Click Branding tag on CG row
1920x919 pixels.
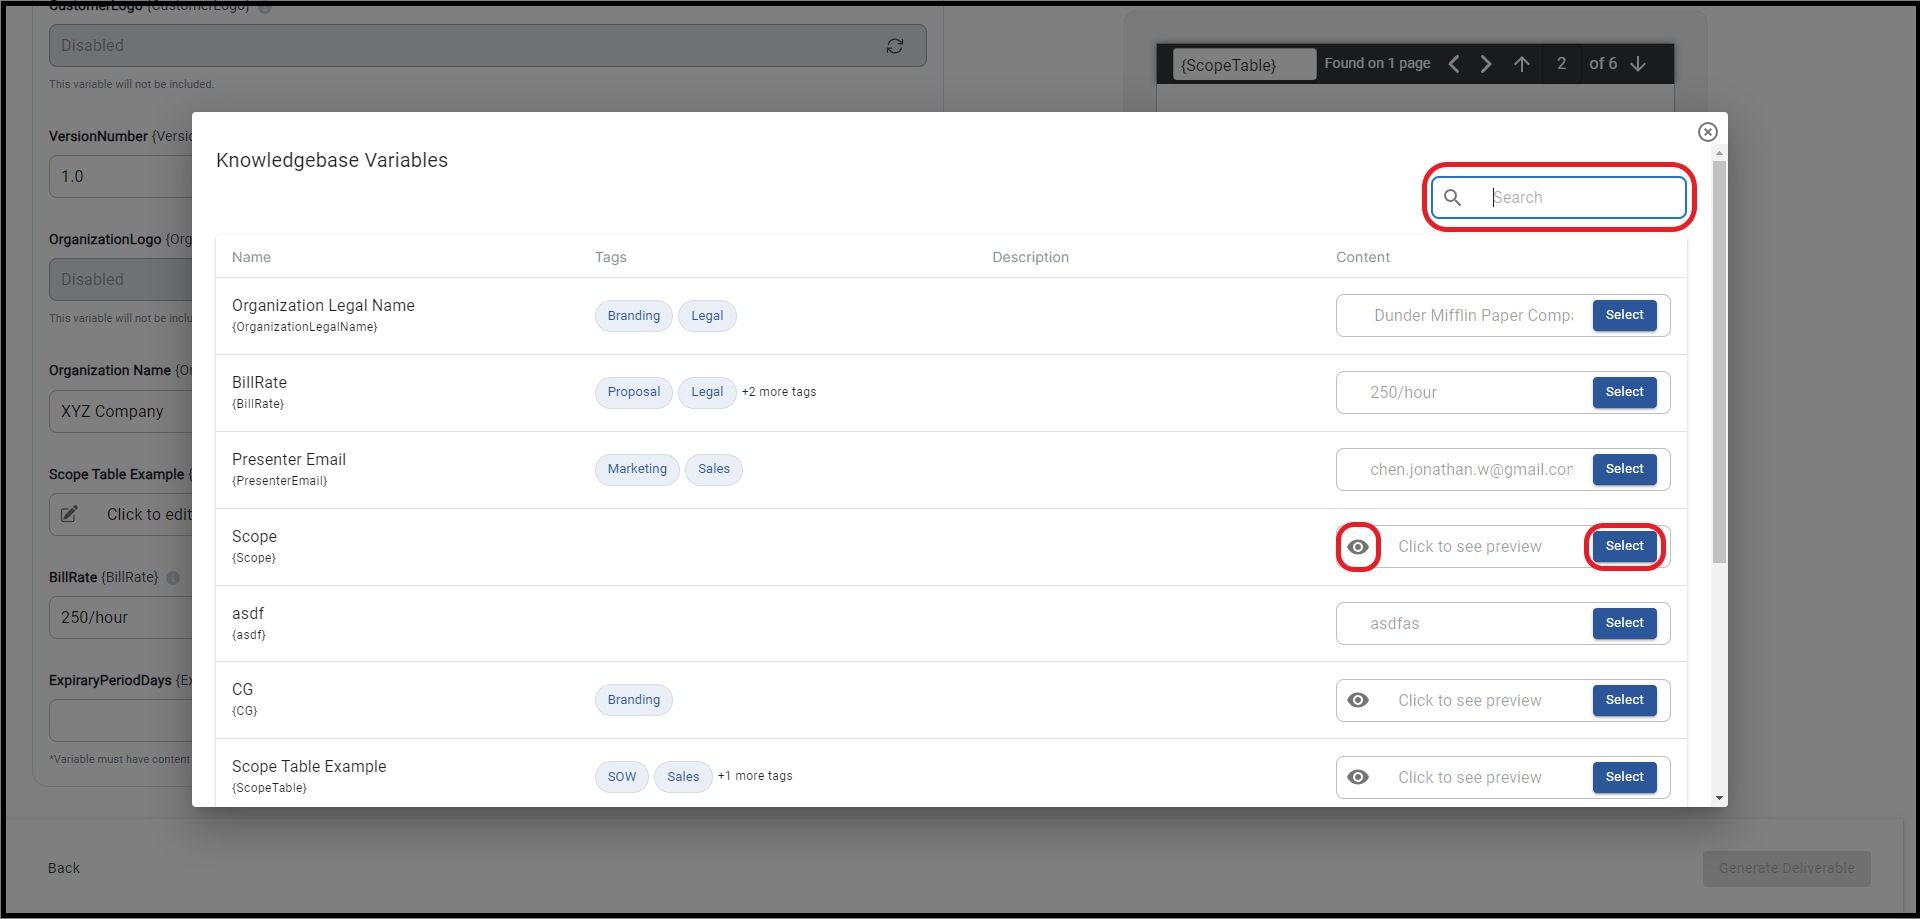click(634, 700)
